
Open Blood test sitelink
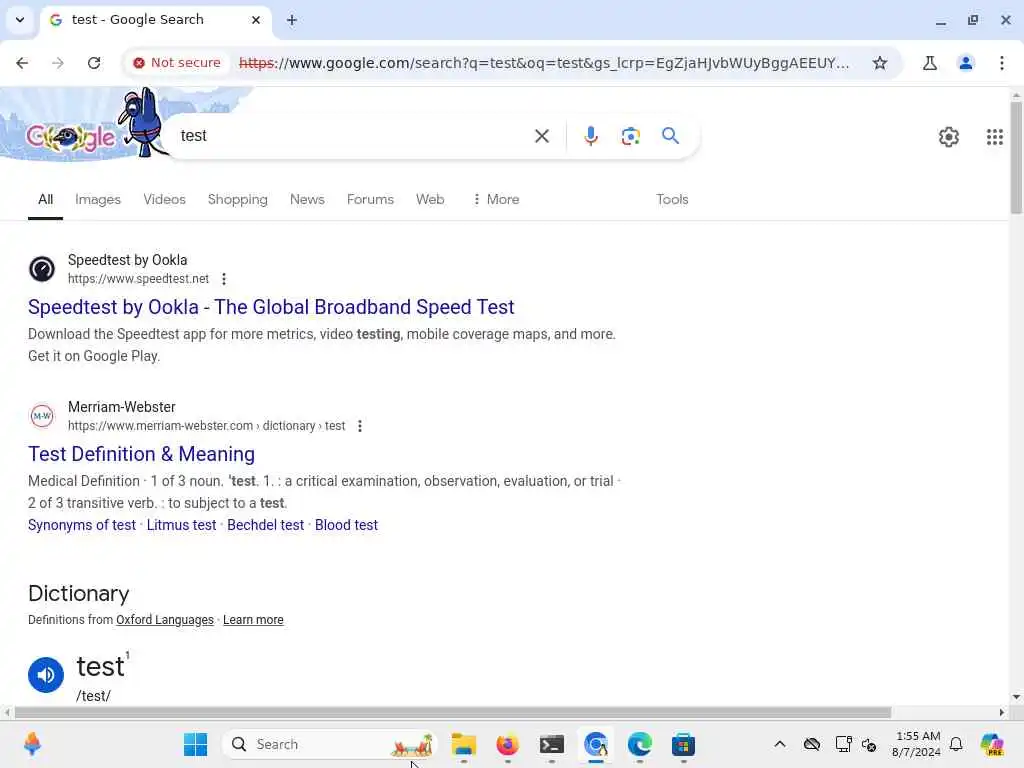pos(346,525)
